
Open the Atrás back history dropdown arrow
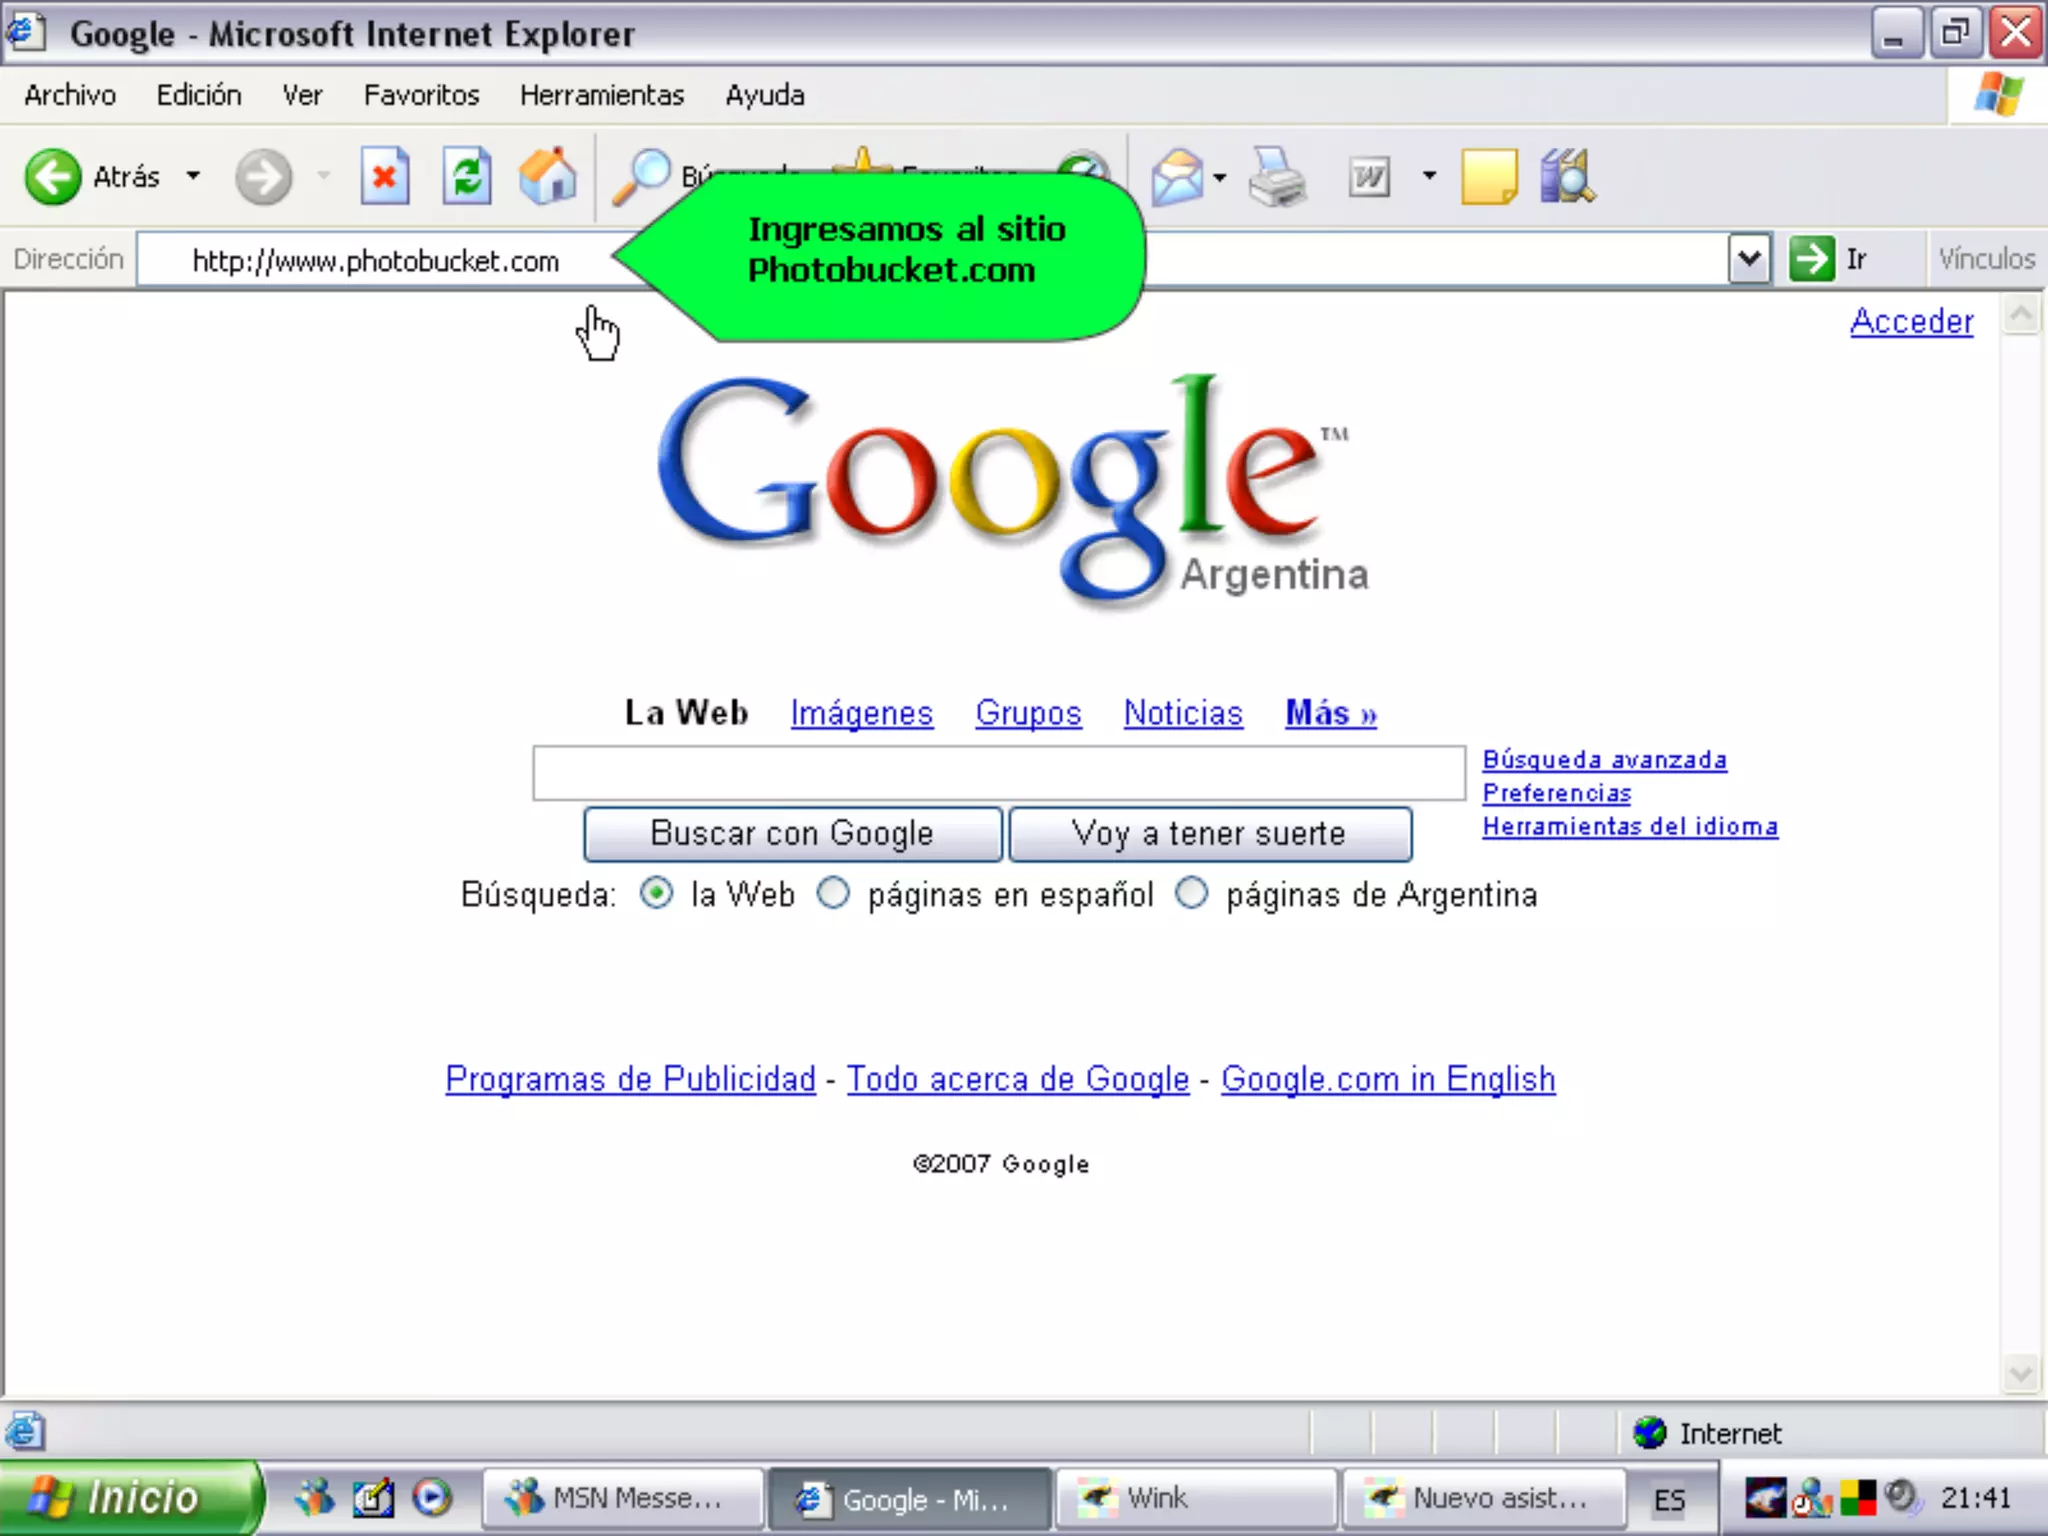tap(193, 176)
